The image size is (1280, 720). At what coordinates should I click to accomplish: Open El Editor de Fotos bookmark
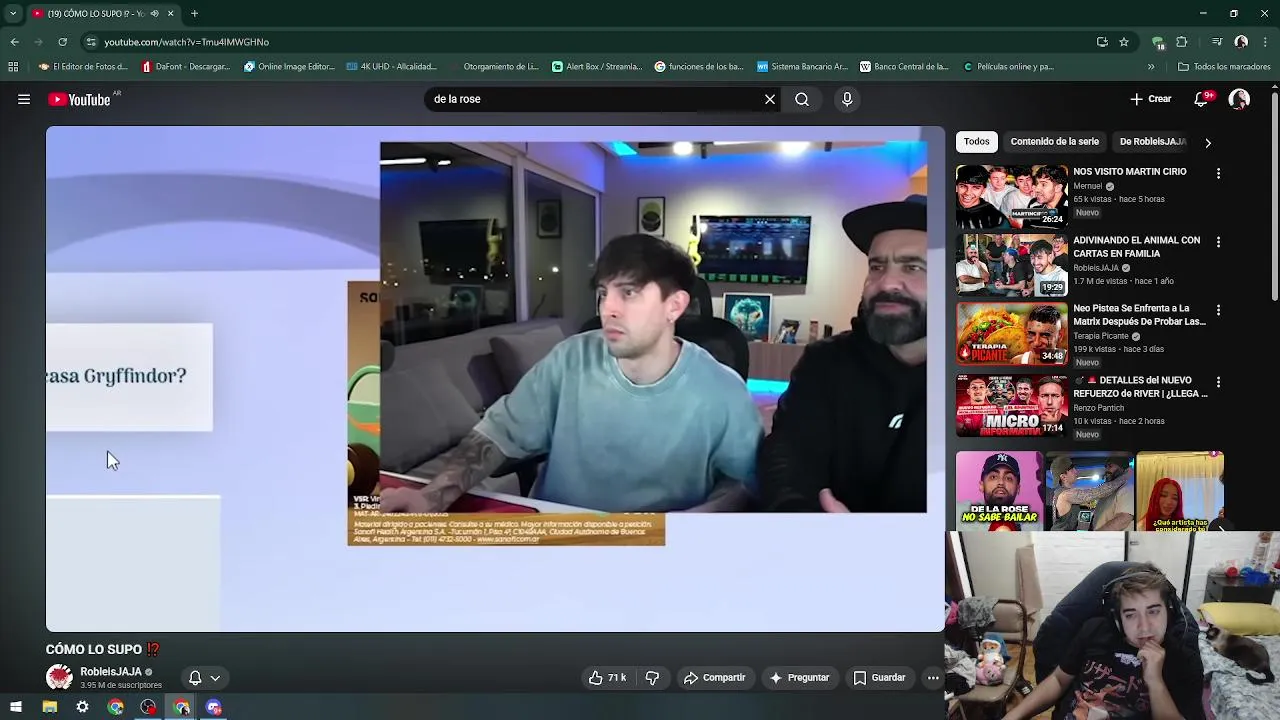tap(83, 67)
